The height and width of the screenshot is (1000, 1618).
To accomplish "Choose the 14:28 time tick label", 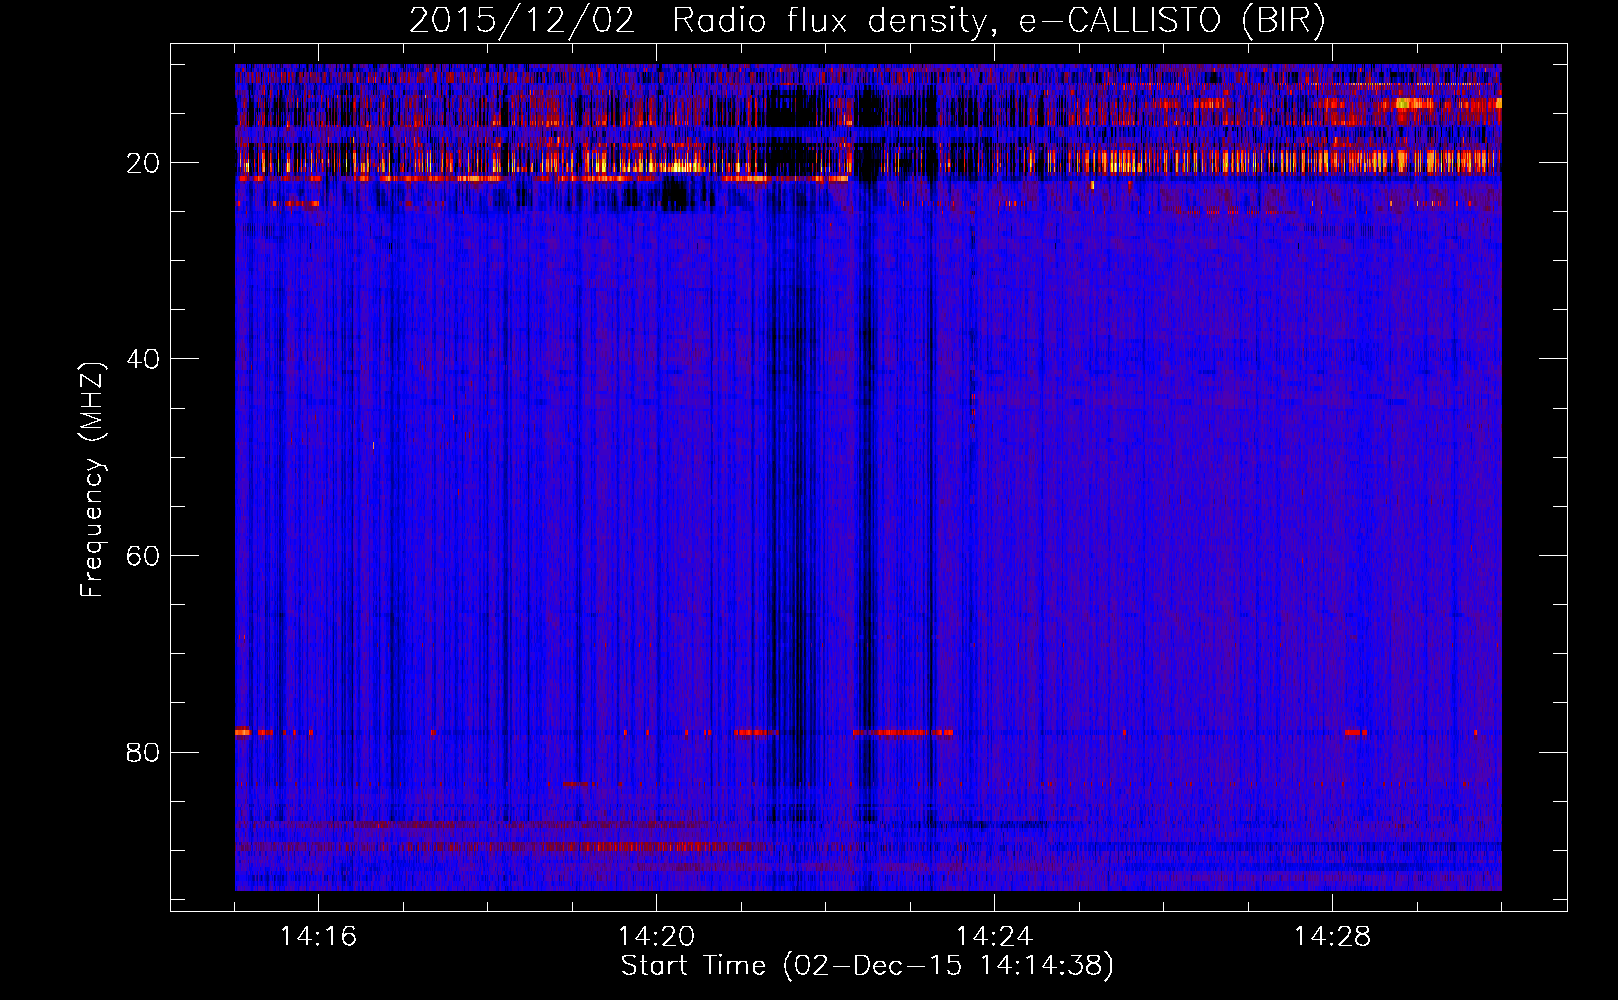I will point(1332,936).
